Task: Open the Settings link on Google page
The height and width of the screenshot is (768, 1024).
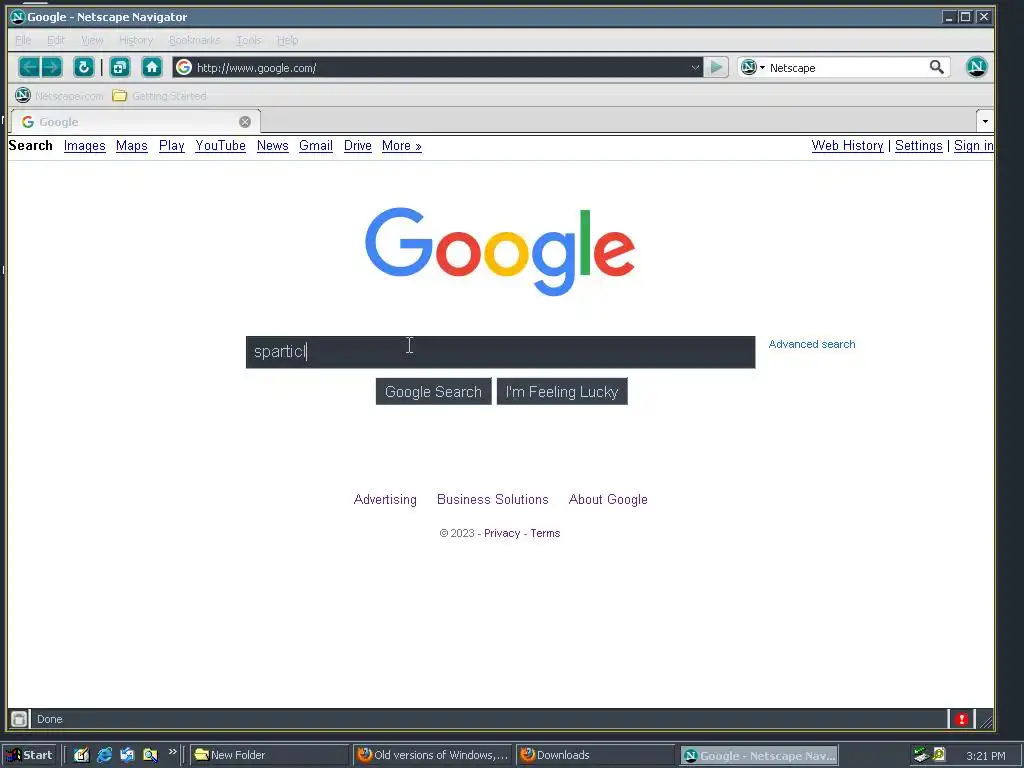Action: (918, 146)
